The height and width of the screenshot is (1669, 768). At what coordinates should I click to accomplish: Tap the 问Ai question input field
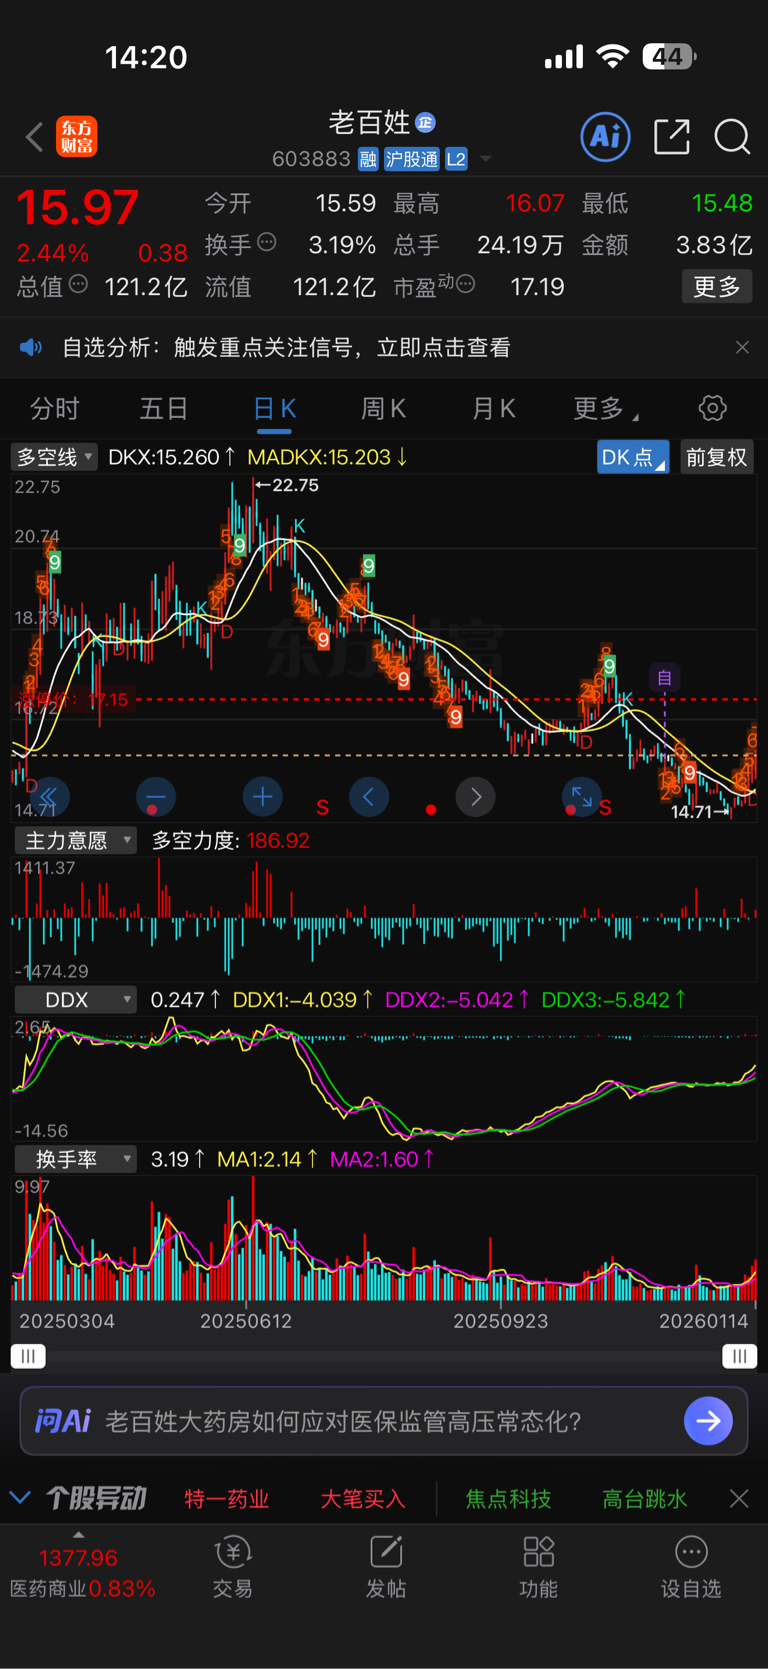tap(384, 1421)
